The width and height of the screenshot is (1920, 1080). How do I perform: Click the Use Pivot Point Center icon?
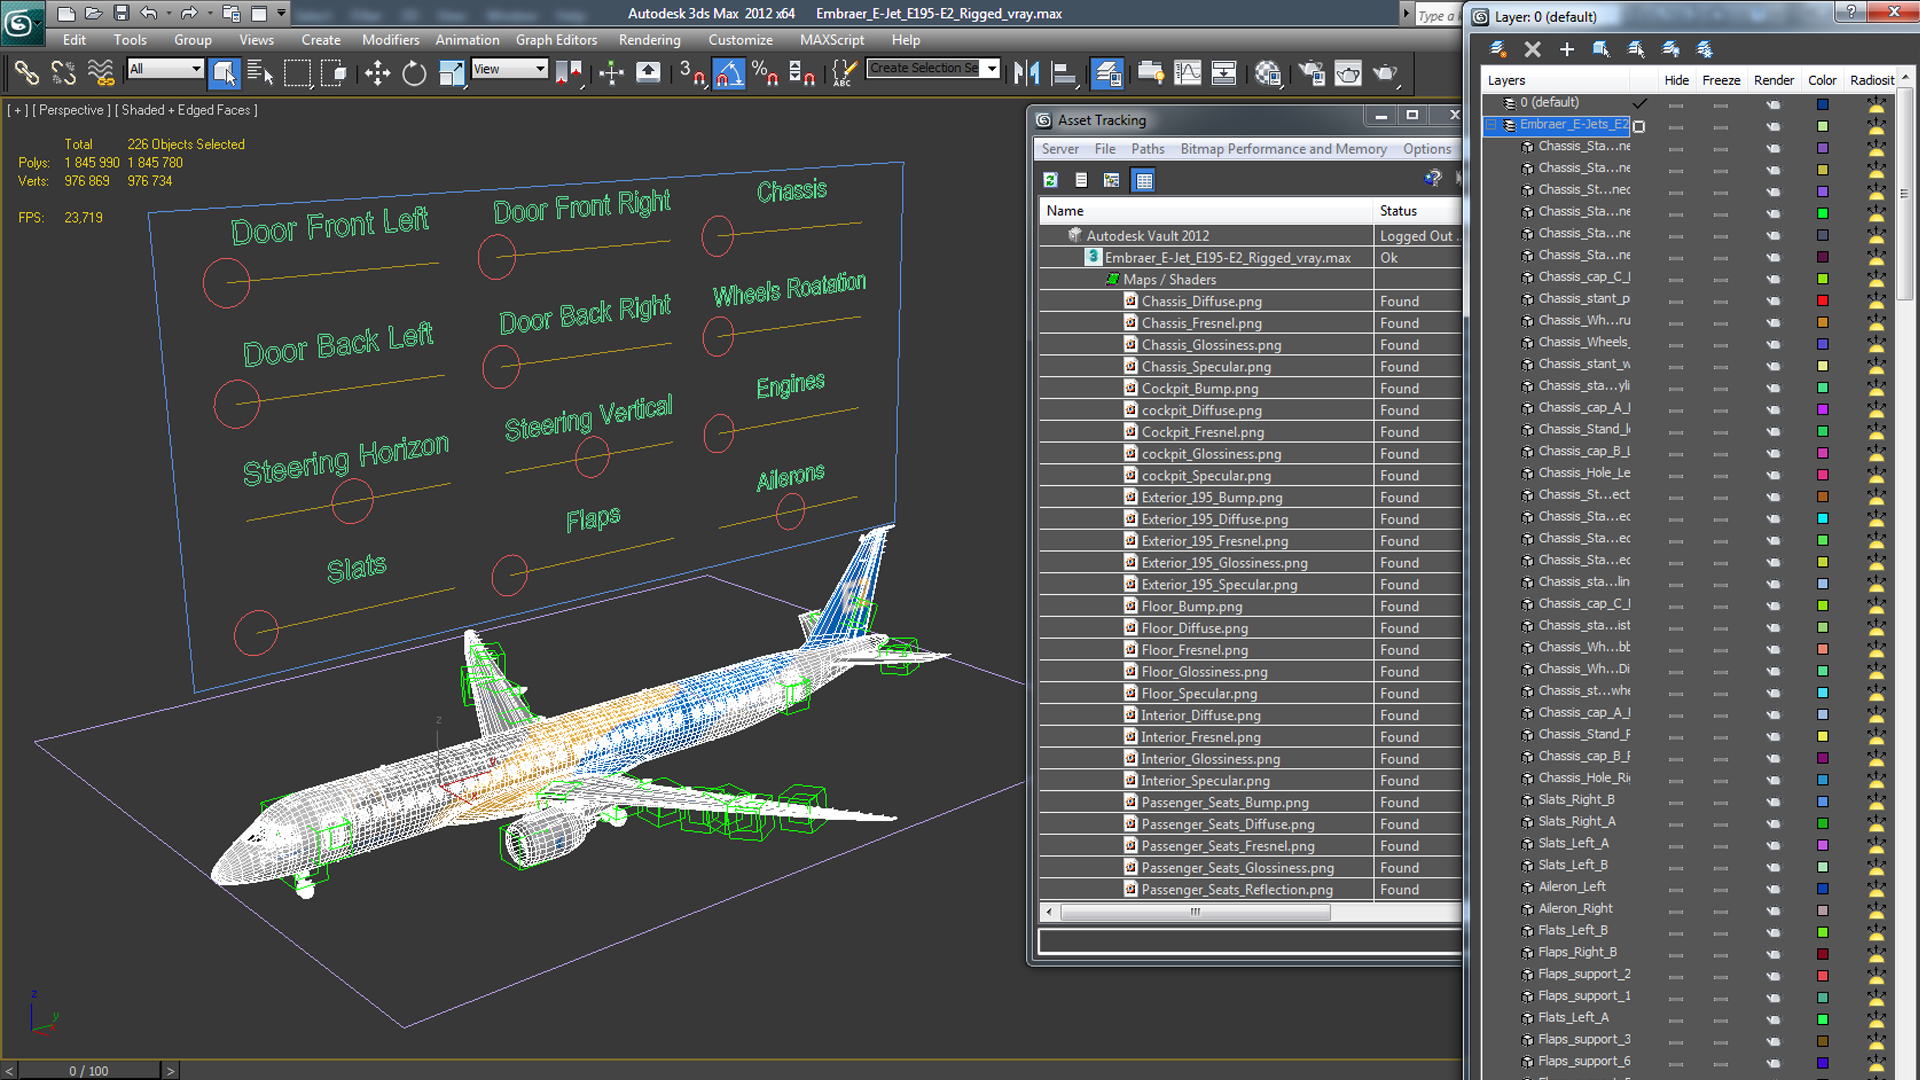pyautogui.click(x=567, y=73)
